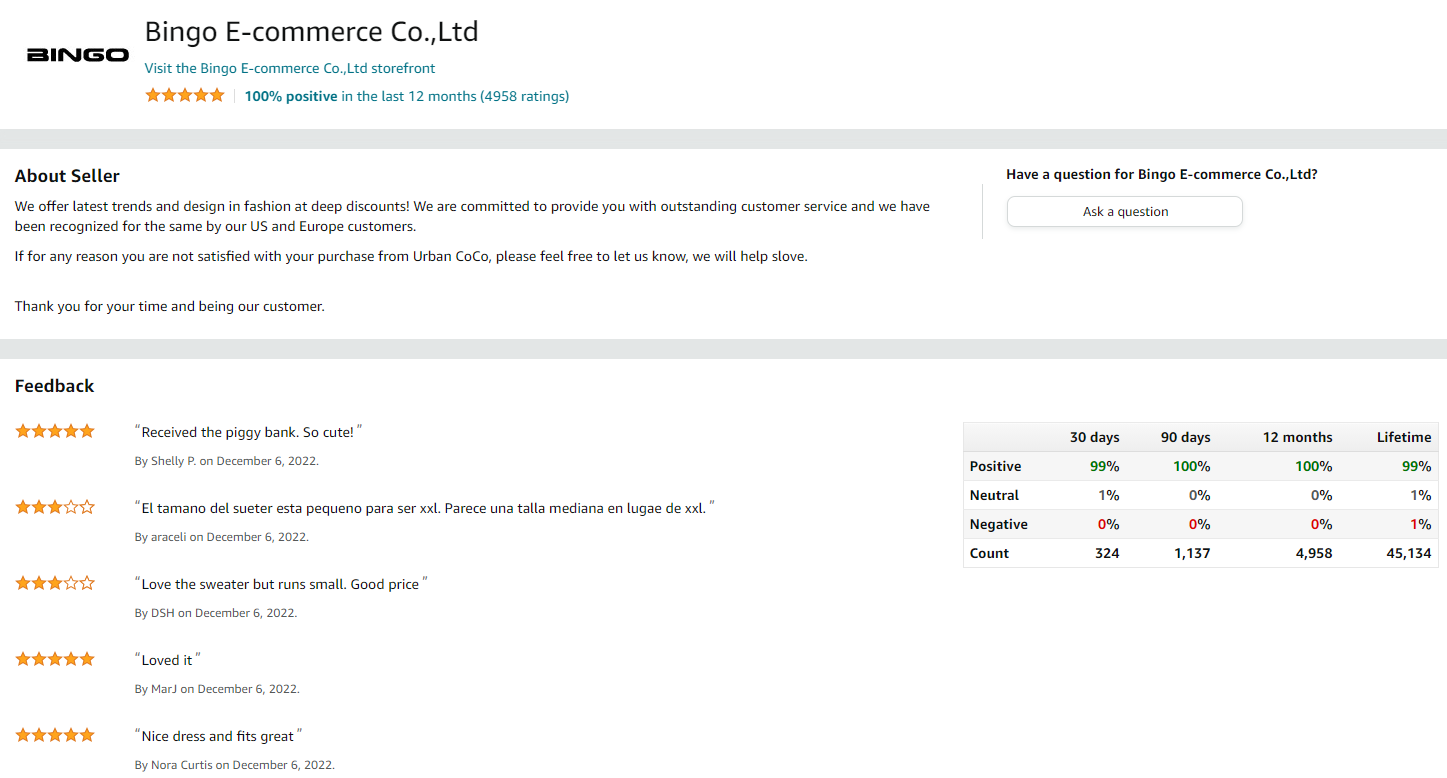
Task: Click the 'Love the sweater but runs small' review
Action: click(x=281, y=584)
